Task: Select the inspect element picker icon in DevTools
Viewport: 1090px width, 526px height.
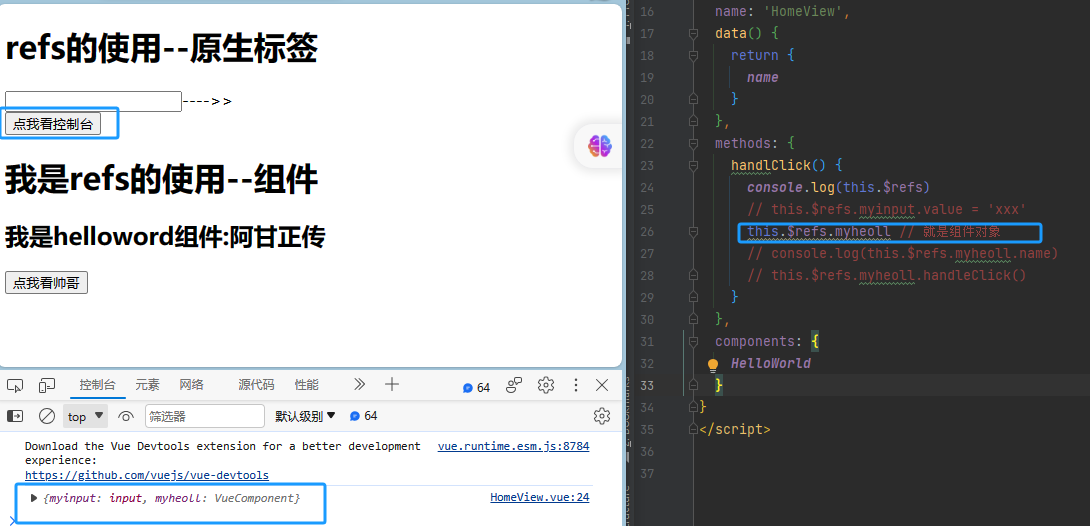Action: [x=15, y=385]
